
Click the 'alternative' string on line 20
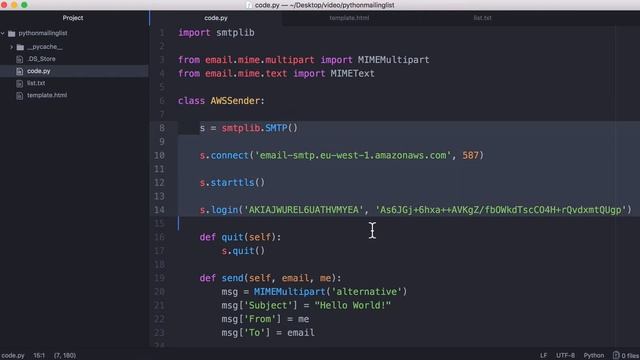(366, 292)
